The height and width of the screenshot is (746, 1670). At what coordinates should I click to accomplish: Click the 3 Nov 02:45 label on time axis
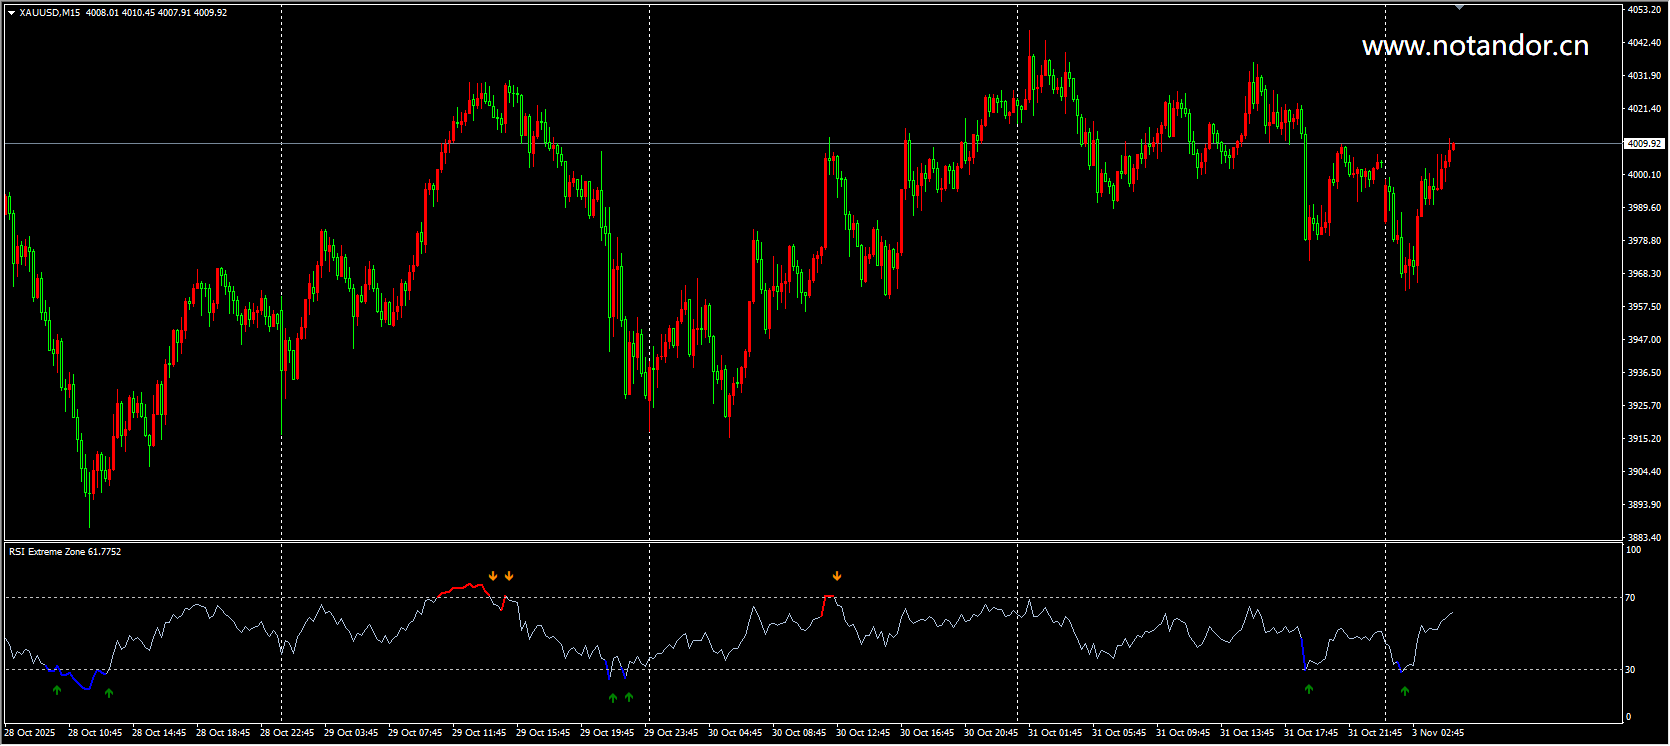point(1438,733)
